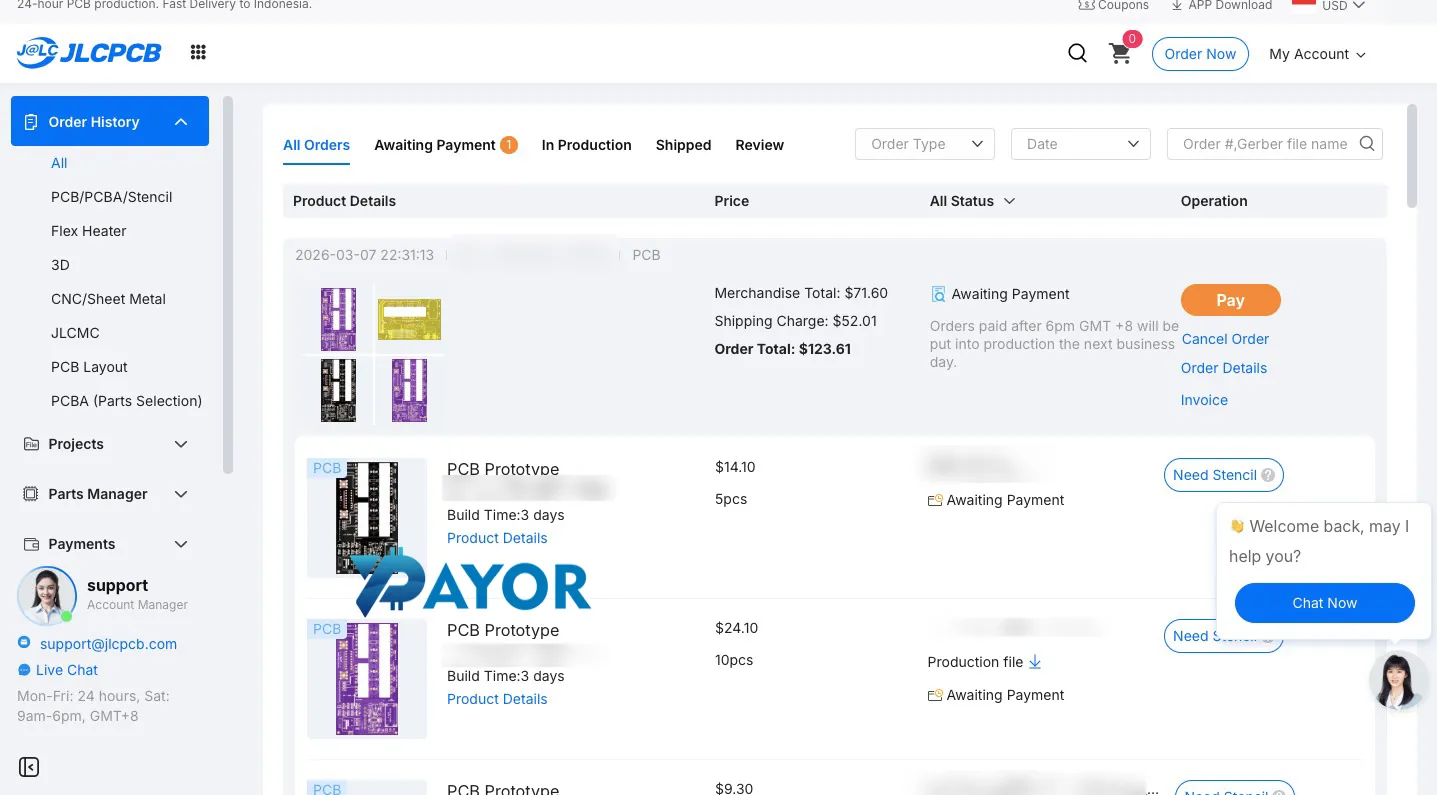Expand the Projects section
The image size is (1437, 795).
pyautogui.click(x=181, y=444)
